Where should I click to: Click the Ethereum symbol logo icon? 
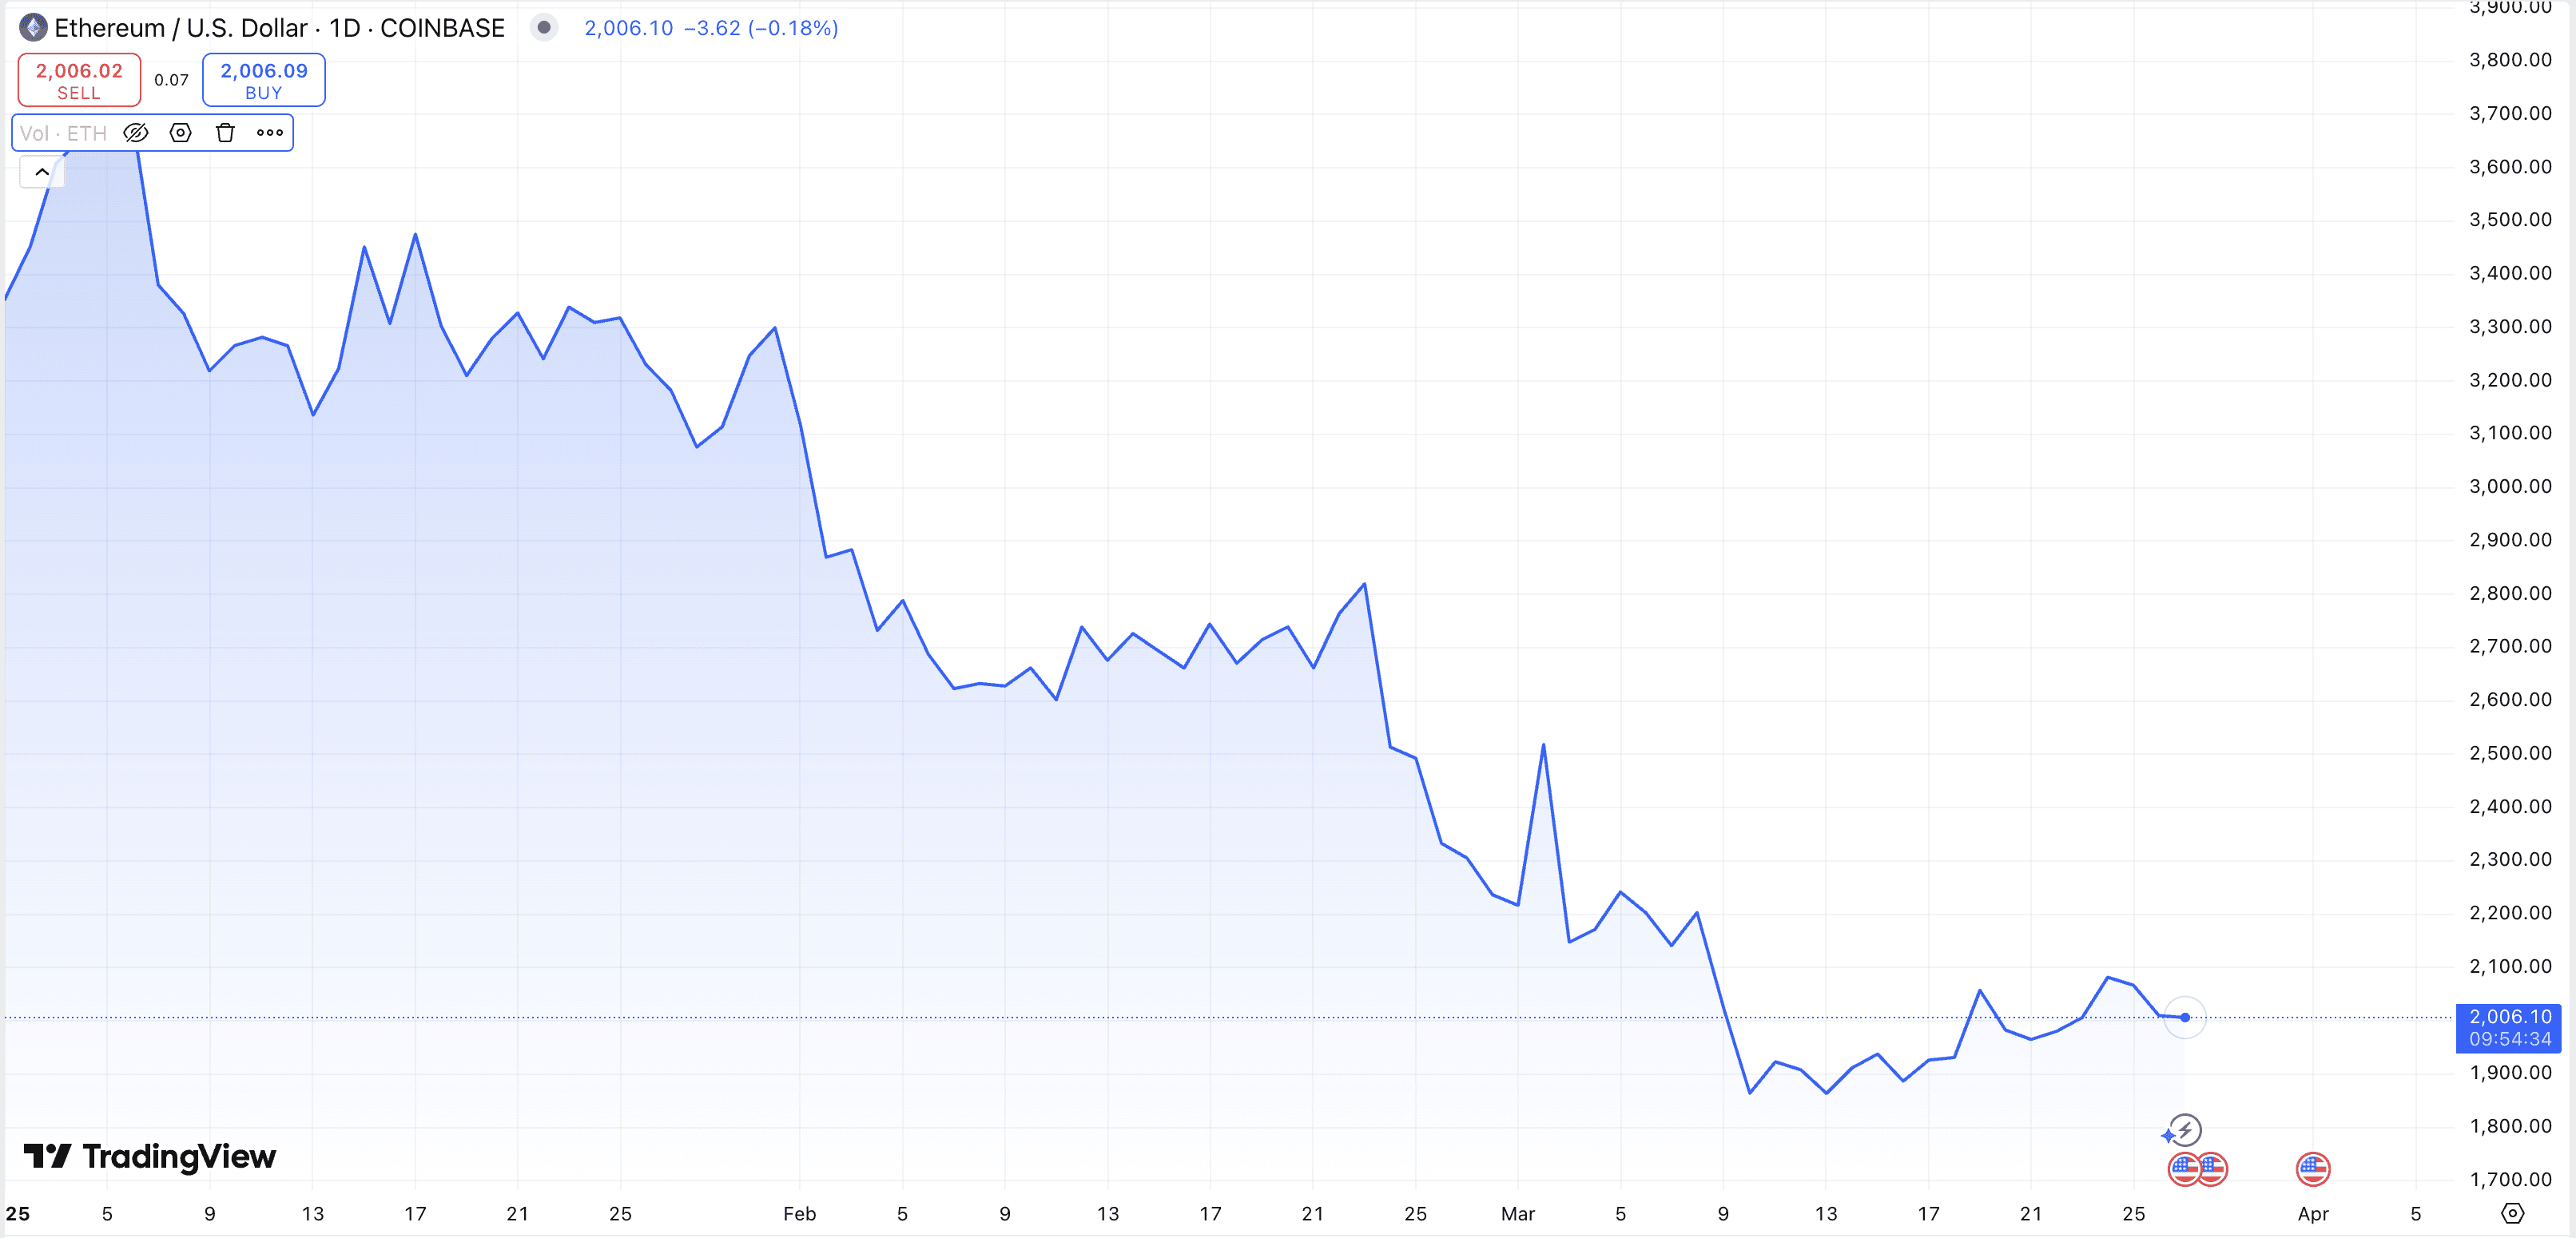click(x=34, y=28)
